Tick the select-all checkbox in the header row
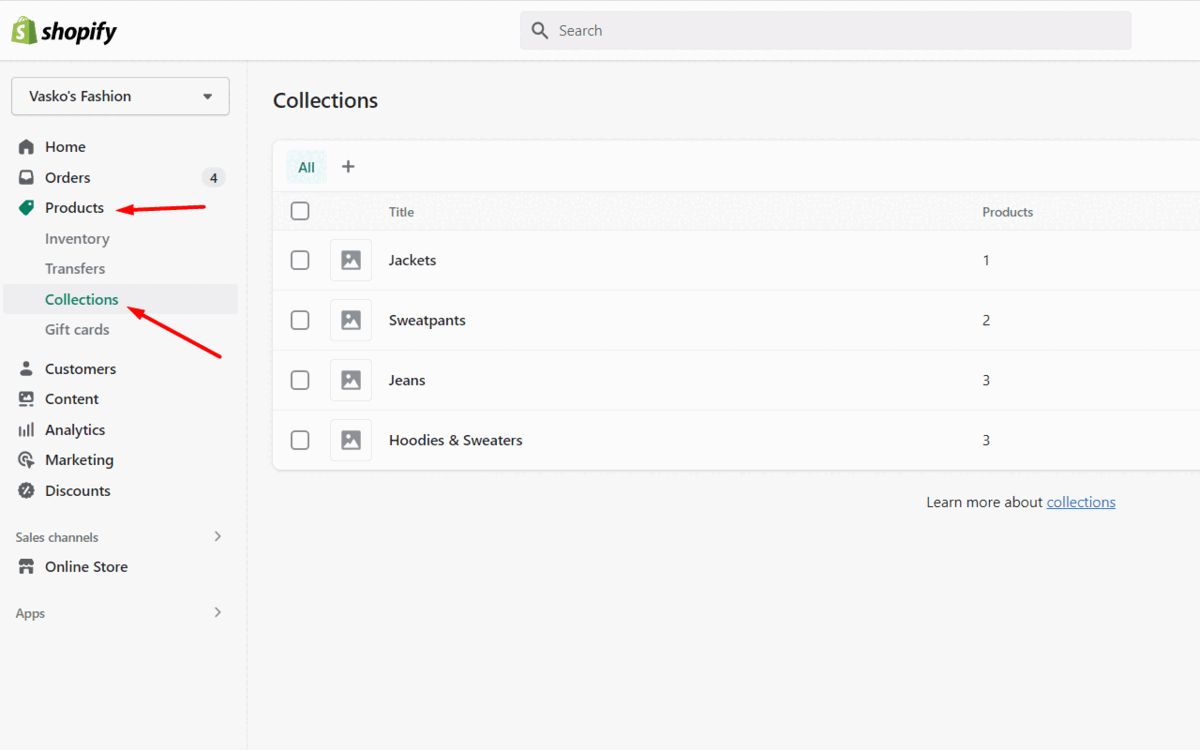 [300, 211]
